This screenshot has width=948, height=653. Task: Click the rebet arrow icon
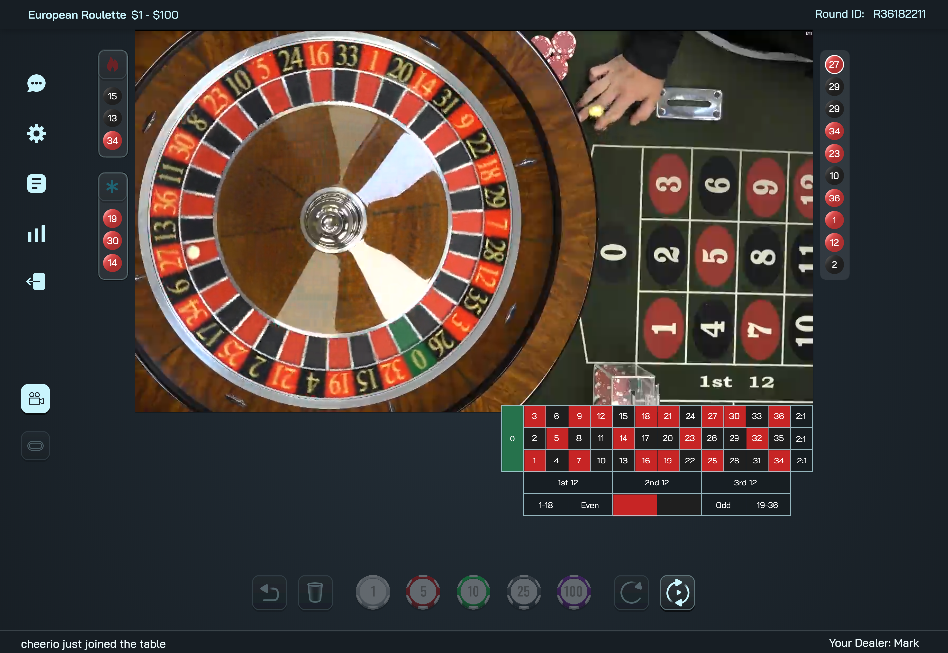point(631,593)
